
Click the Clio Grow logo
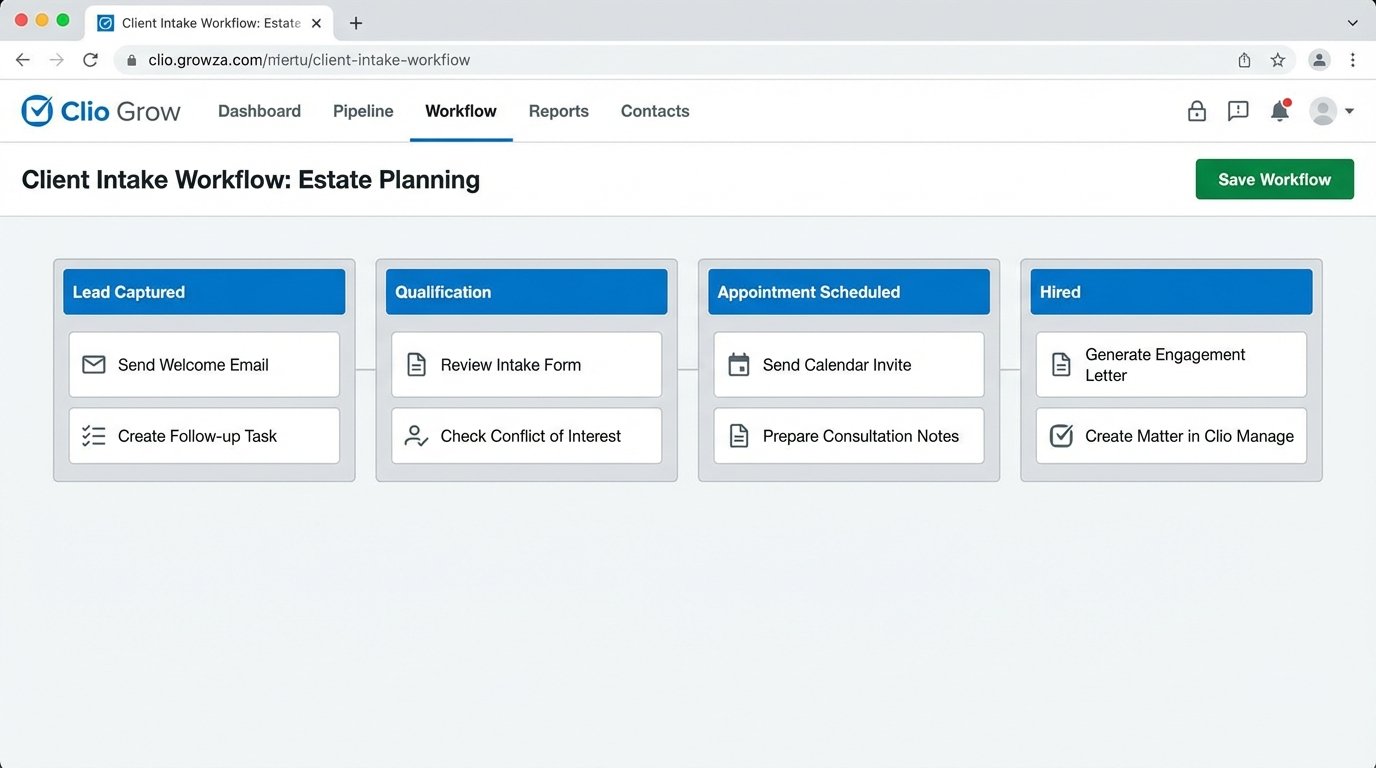point(101,110)
